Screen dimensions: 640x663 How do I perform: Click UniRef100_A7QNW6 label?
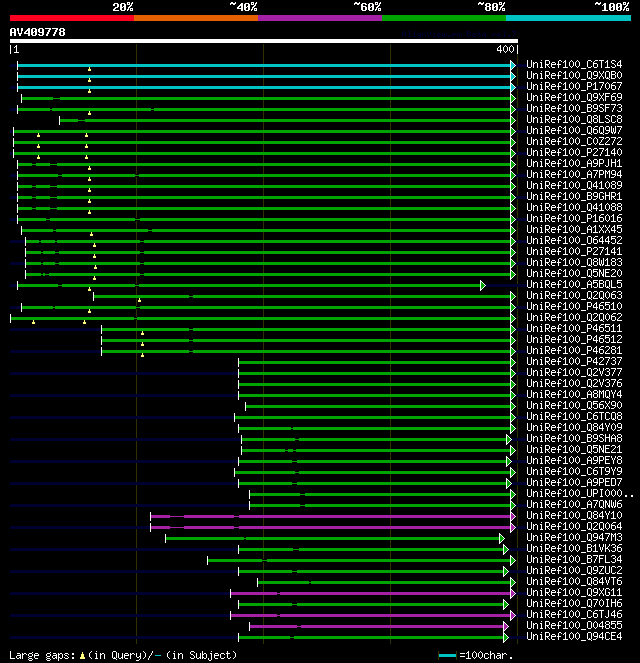click(x=574, y=504)
